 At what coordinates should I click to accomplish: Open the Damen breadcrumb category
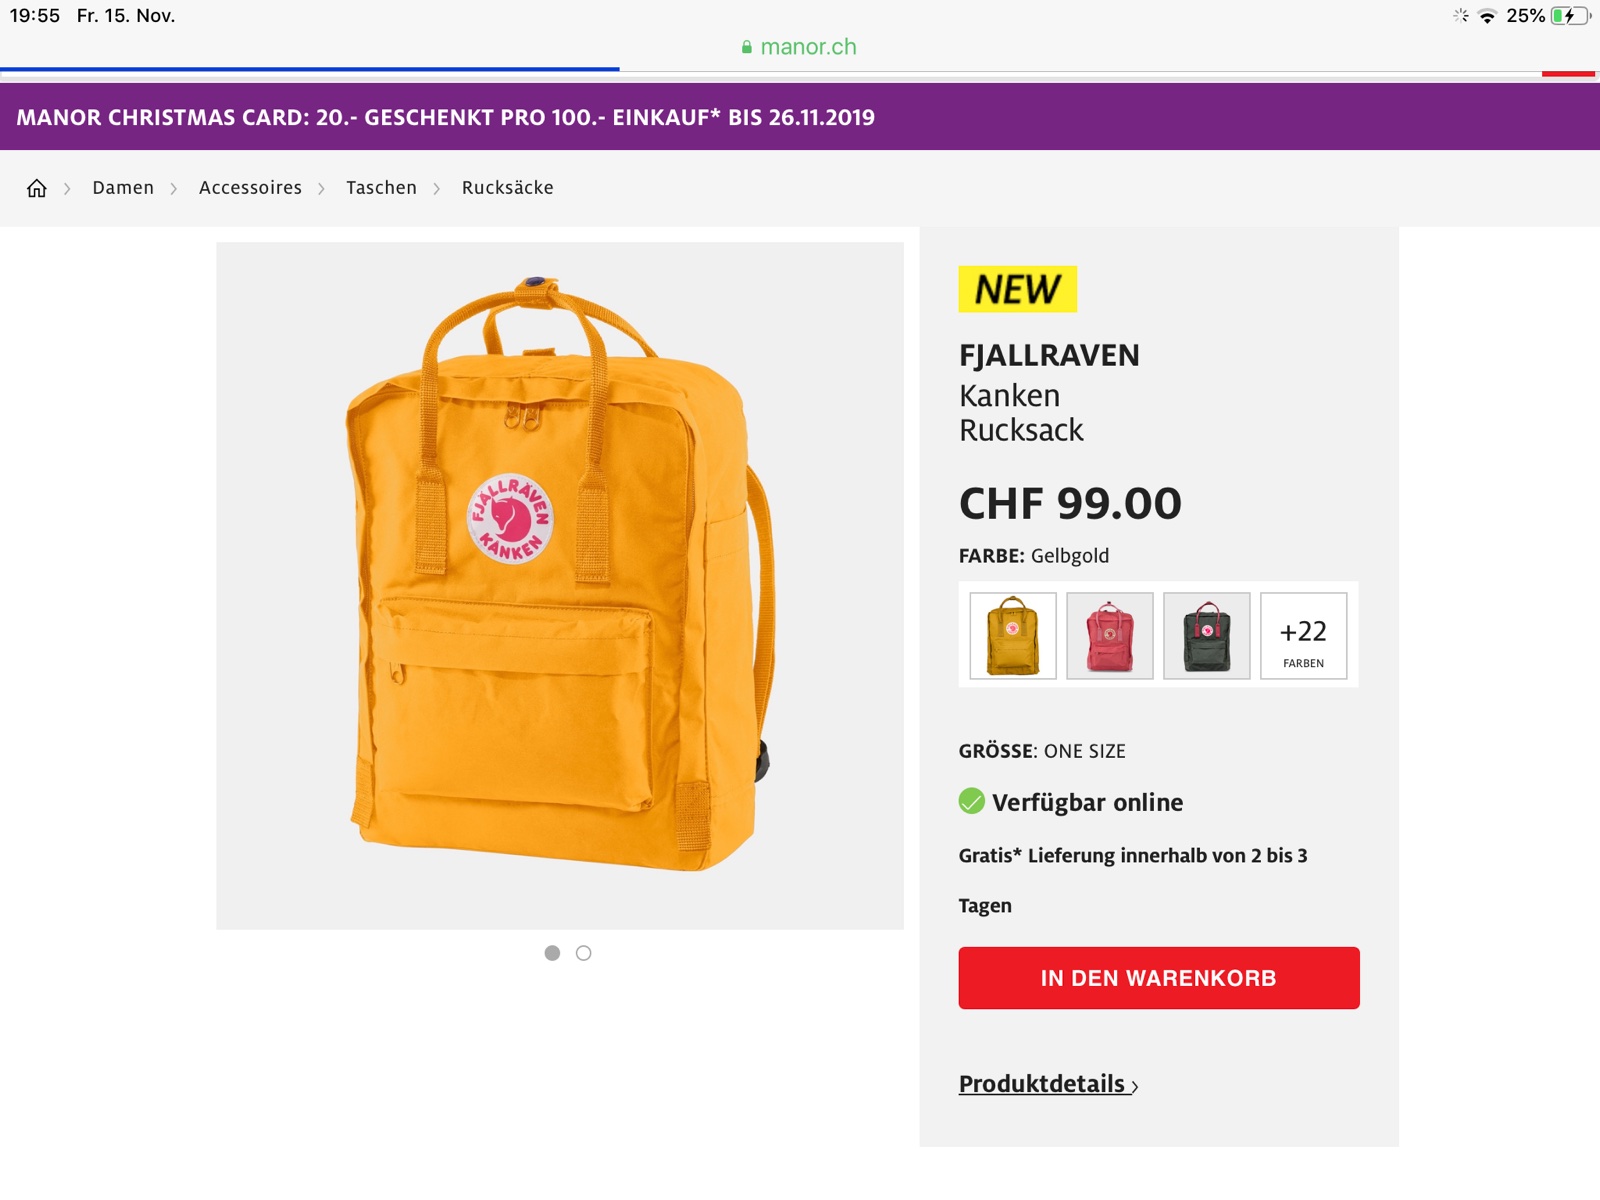(123, 188)
